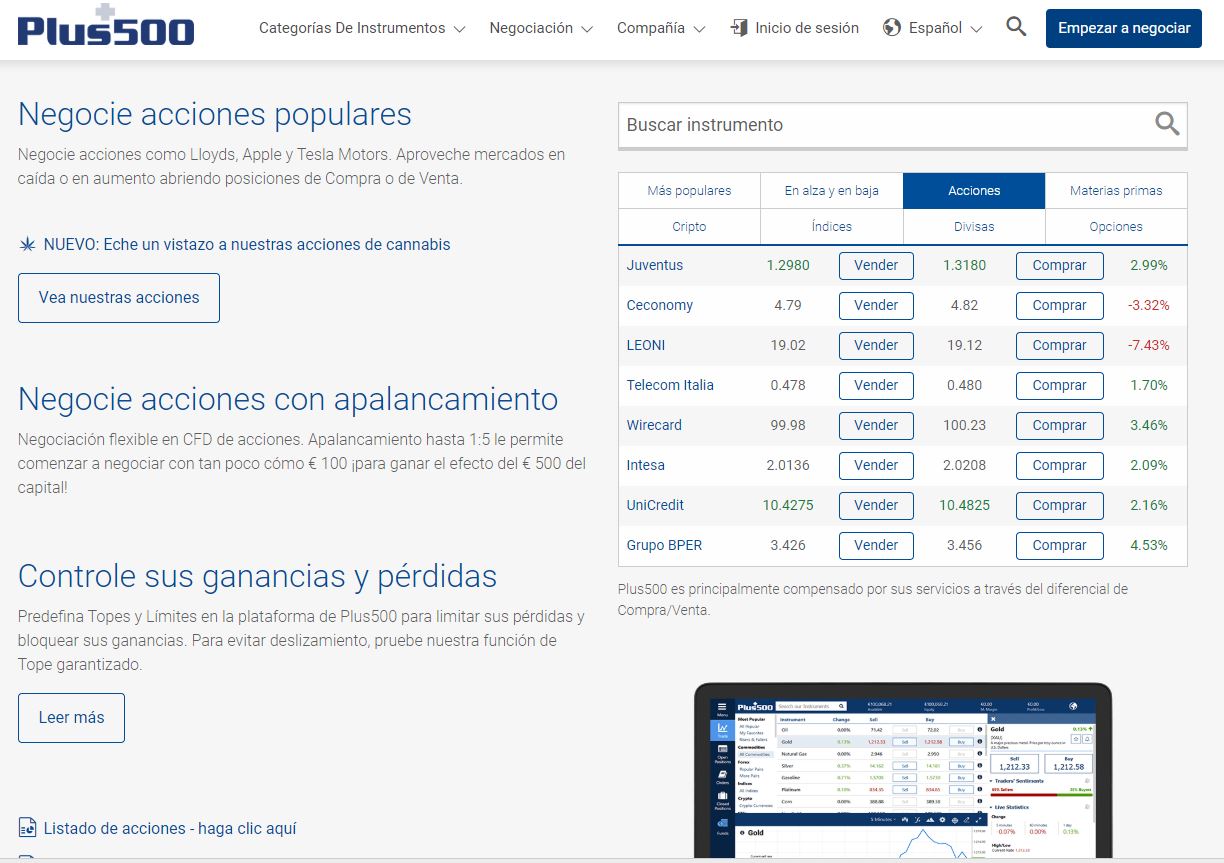Screen dimensions: 1224x863
Task: Click Vender for Ceconomy
Action: 876,305
